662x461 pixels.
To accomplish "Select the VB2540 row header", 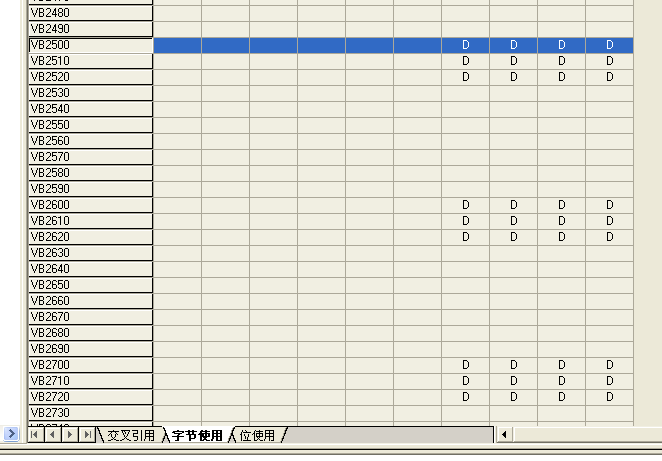I will [x=90, y=109].
